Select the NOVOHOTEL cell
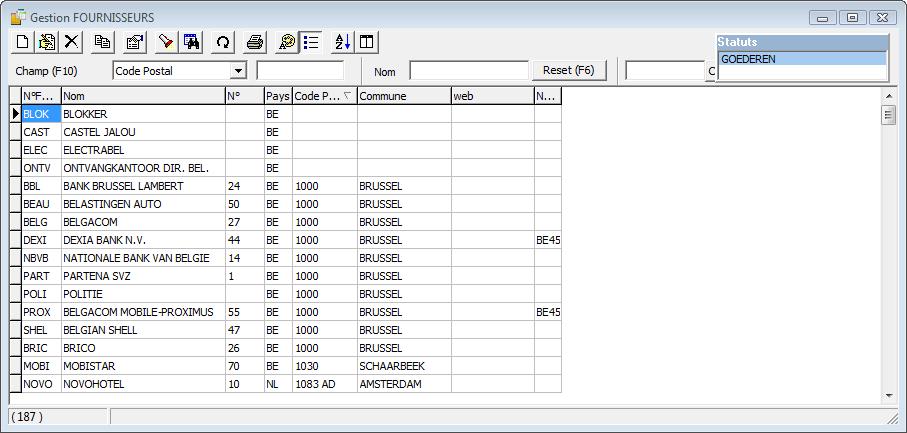Image resolution: width=907 pixels, height=433 pixels. tap(143, 384)
